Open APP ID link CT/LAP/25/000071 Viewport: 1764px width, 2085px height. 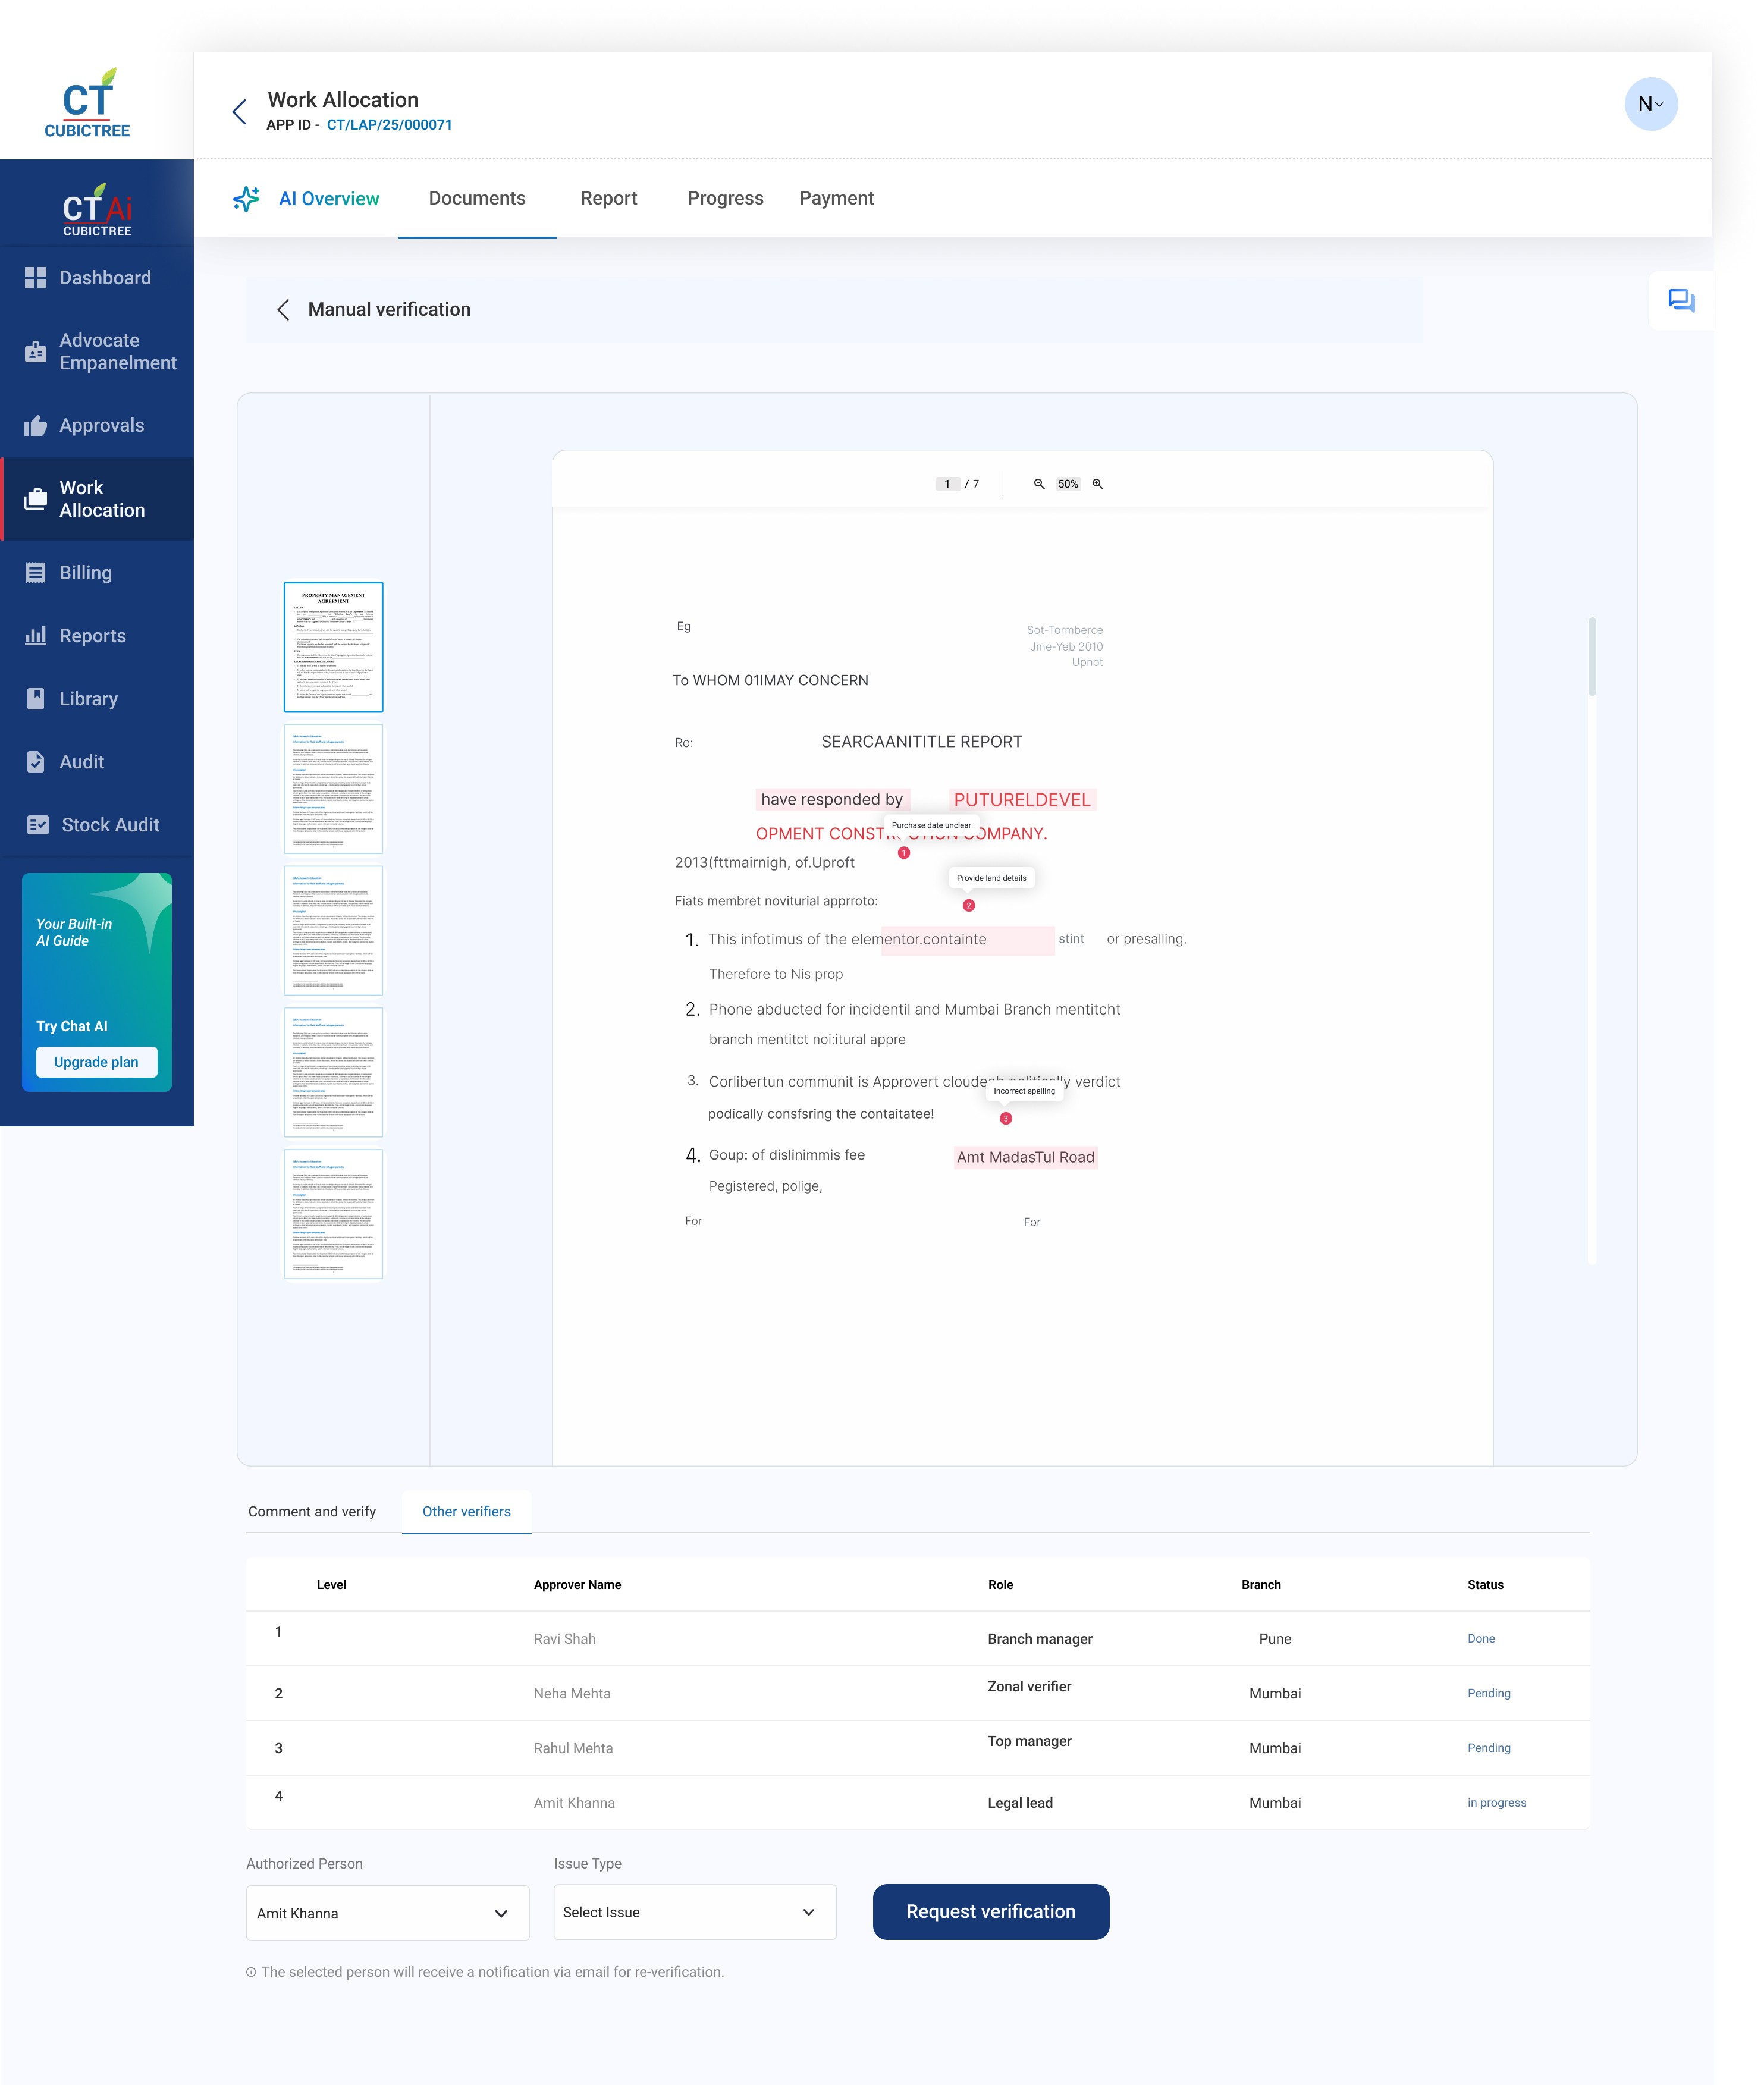pyautogui.click(x=390, y=125)
